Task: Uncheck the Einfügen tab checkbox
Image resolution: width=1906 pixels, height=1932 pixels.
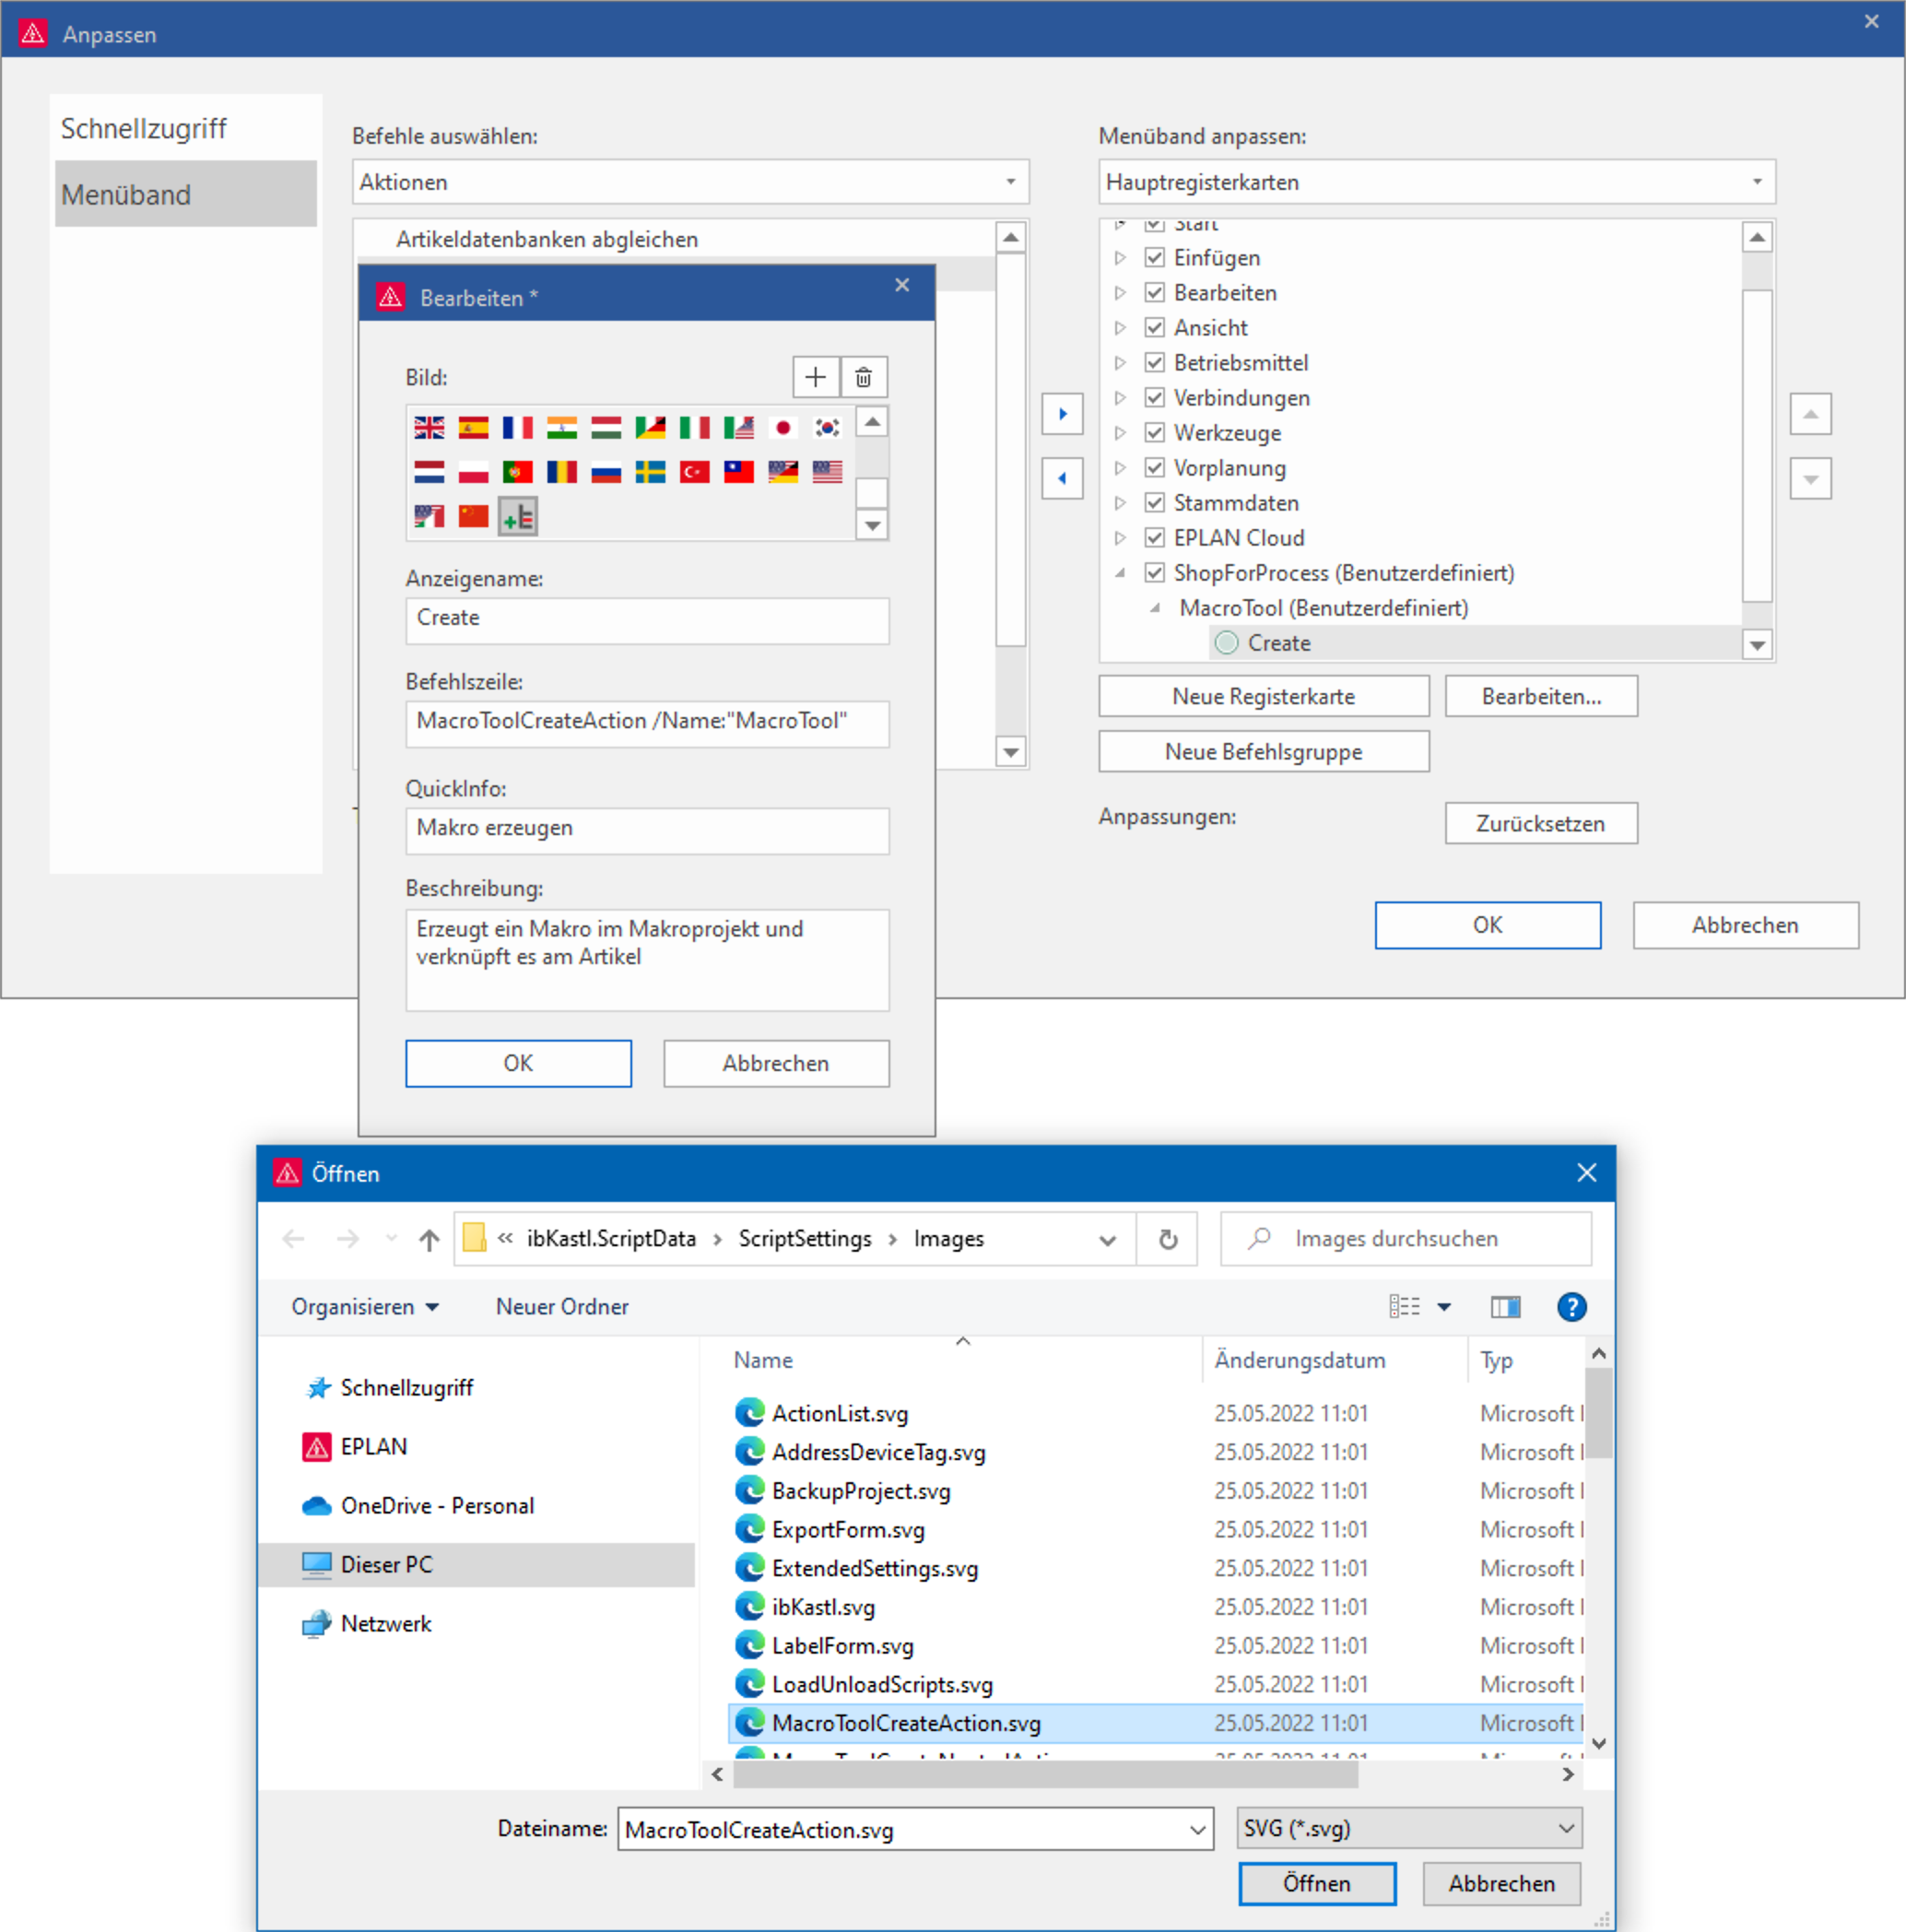Action: pyautogui.click(x=1155, y=258)
